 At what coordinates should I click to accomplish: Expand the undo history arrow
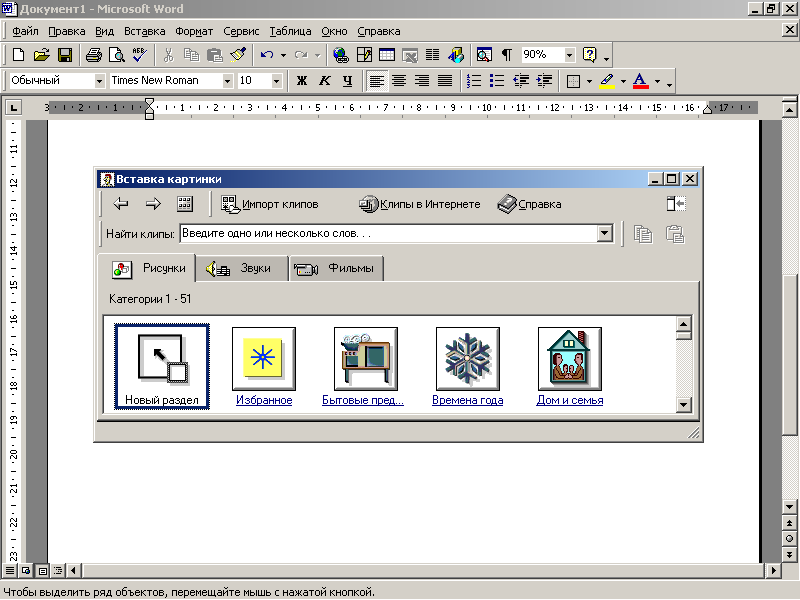click(x=283, y=55)
